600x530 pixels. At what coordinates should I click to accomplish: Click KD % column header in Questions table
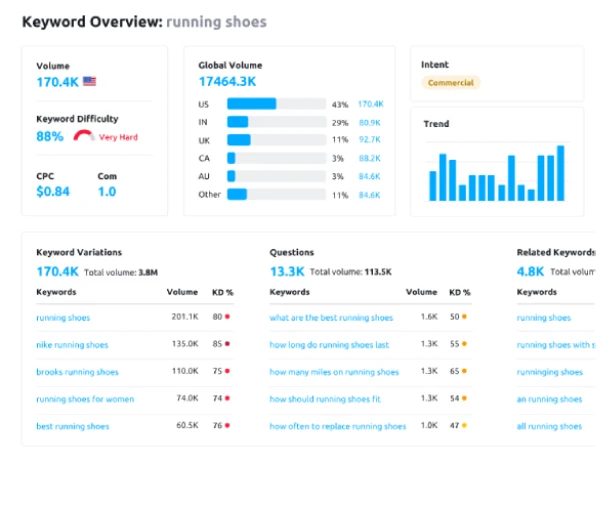click(x=460, y=292)
